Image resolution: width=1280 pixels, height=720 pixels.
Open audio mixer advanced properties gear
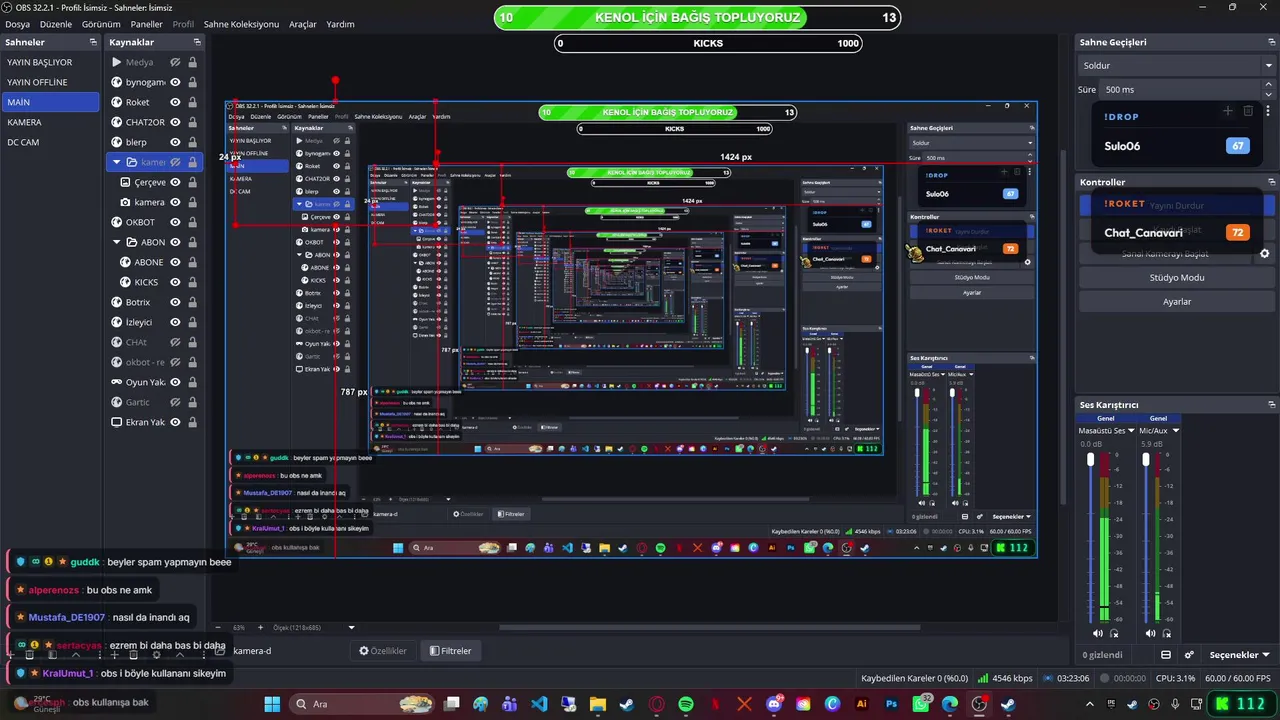click(1189, 655)
